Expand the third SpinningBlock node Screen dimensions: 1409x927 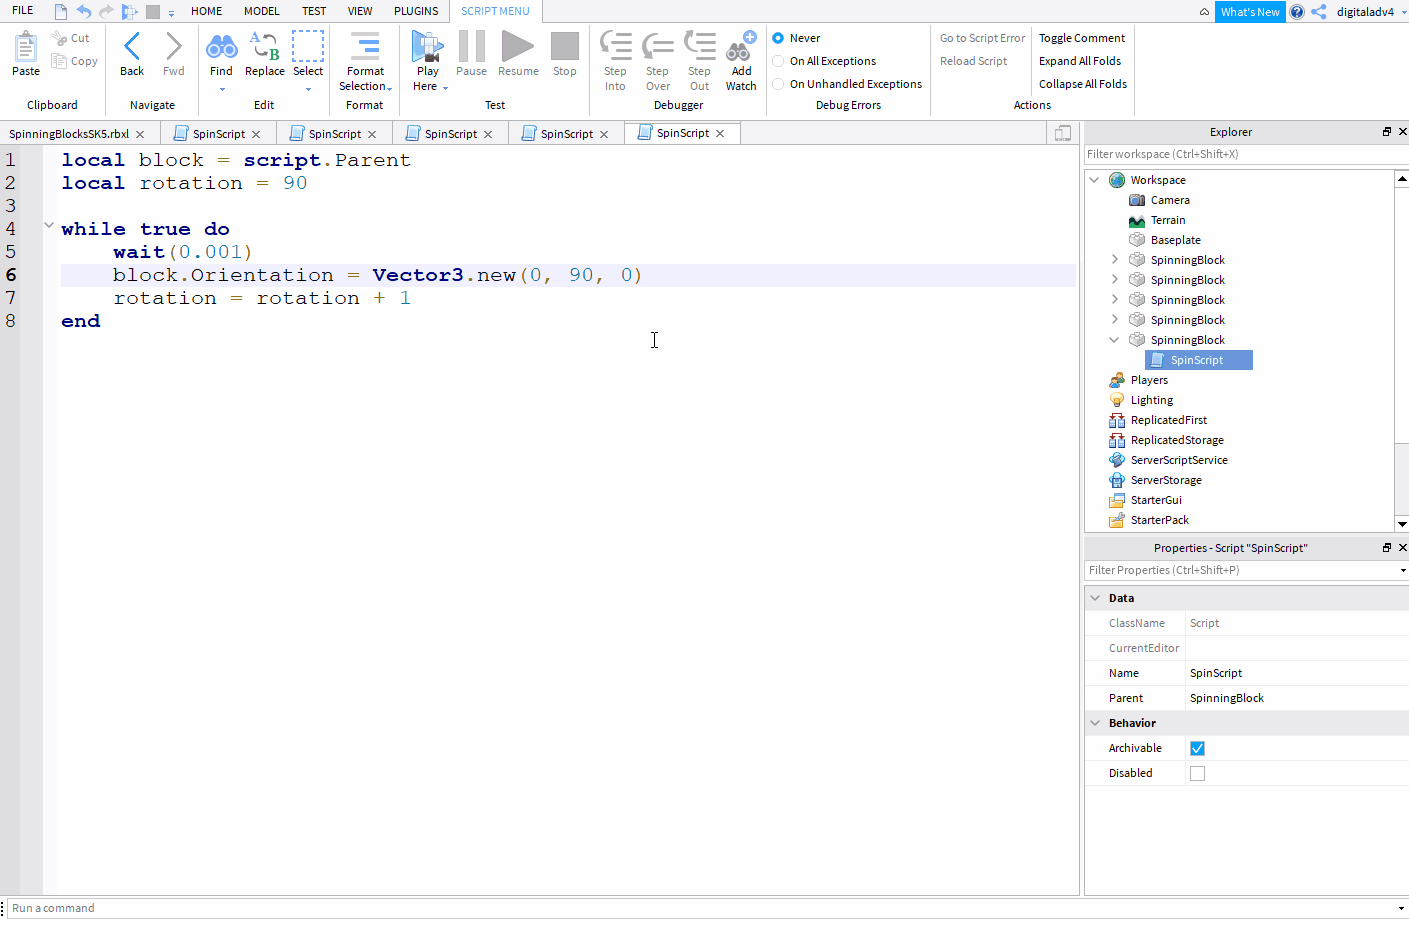[1115, 300]
